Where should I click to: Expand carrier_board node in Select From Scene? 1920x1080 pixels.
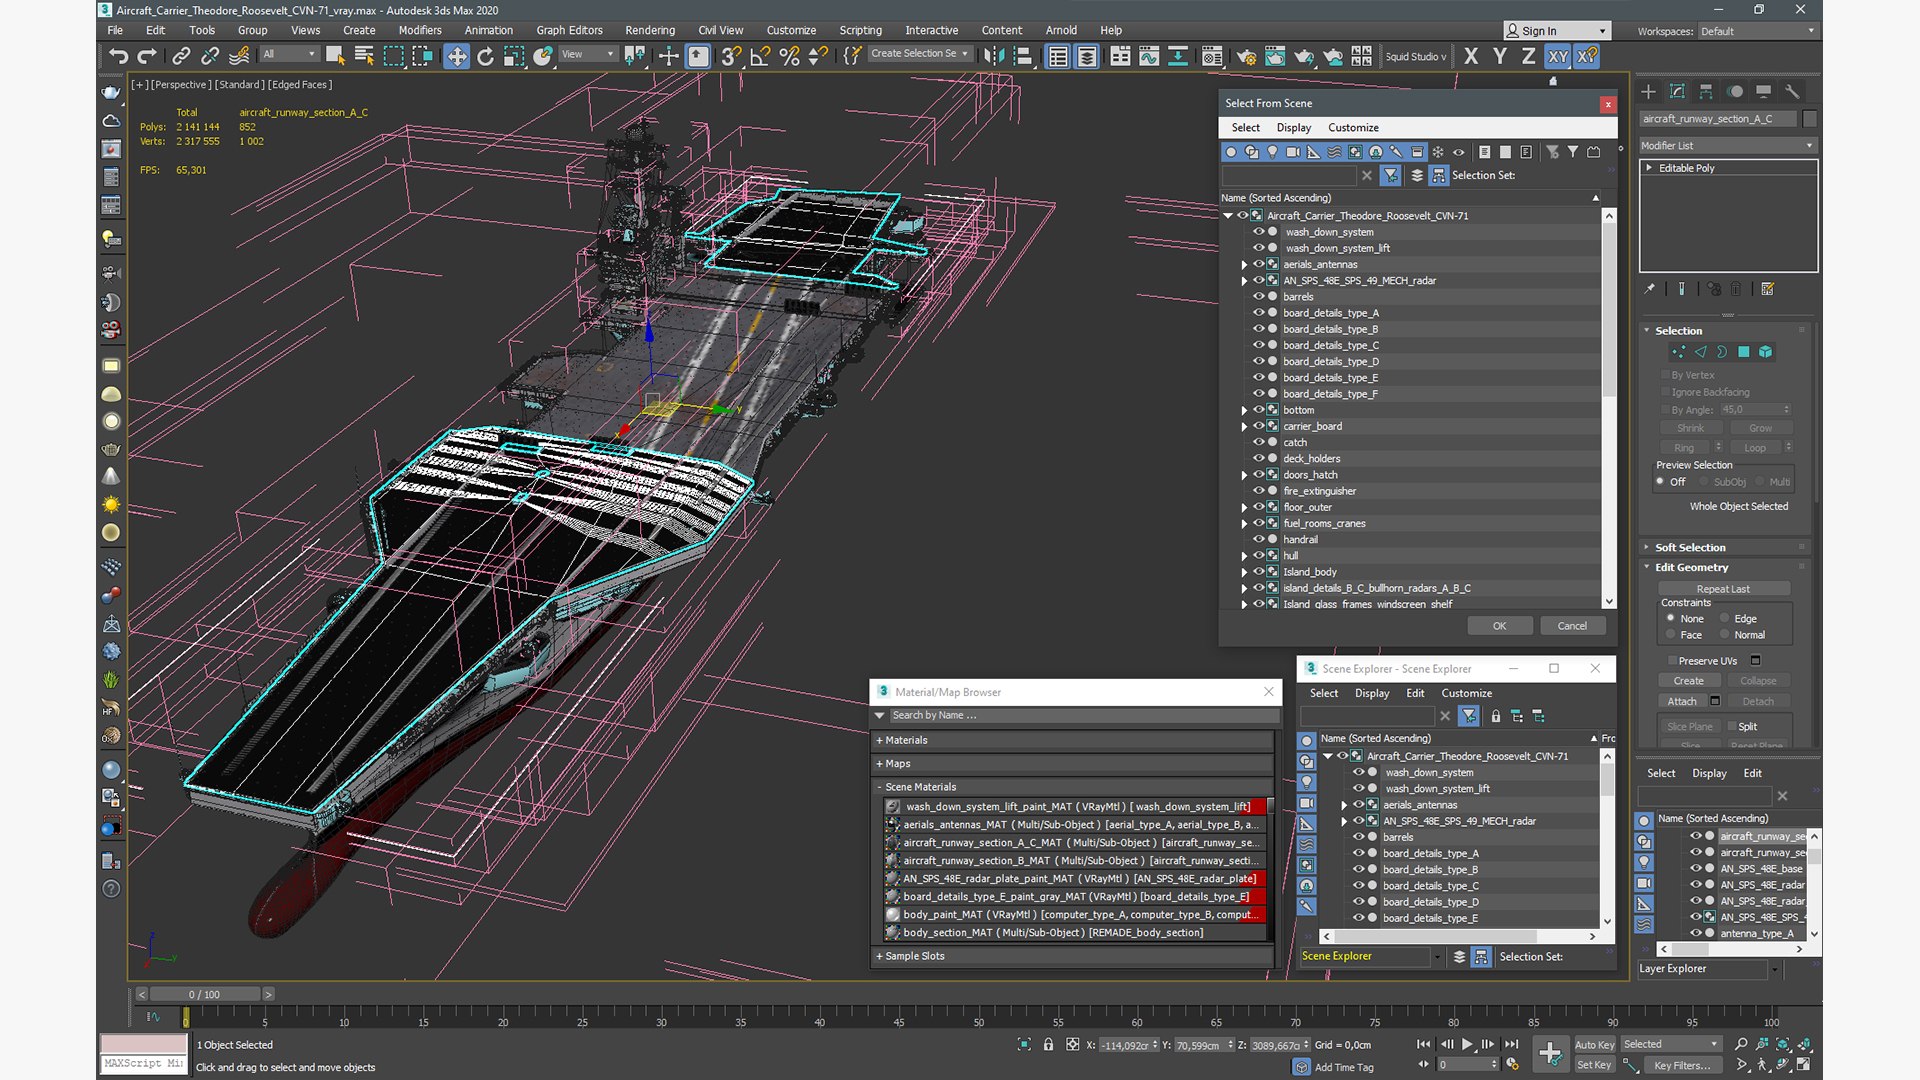pos(1244,427)
